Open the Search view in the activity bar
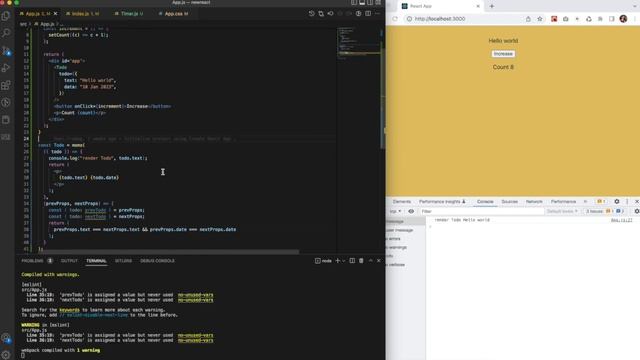640x360 pixels. [x=6, y=33]
